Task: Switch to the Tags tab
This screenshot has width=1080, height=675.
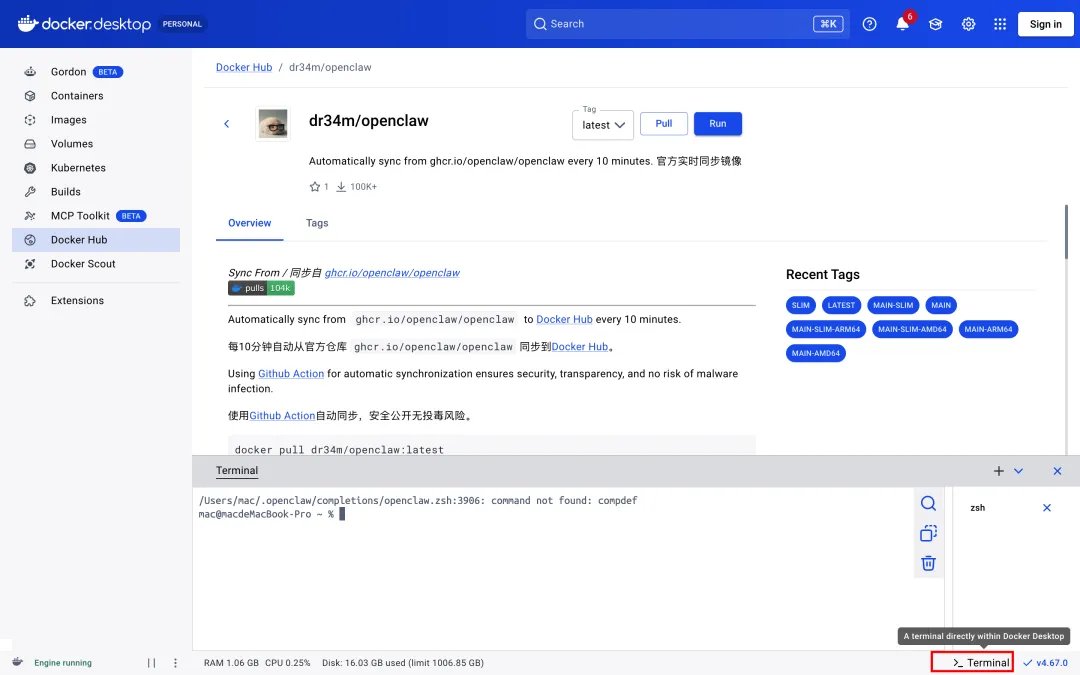Action: [317, 223]
